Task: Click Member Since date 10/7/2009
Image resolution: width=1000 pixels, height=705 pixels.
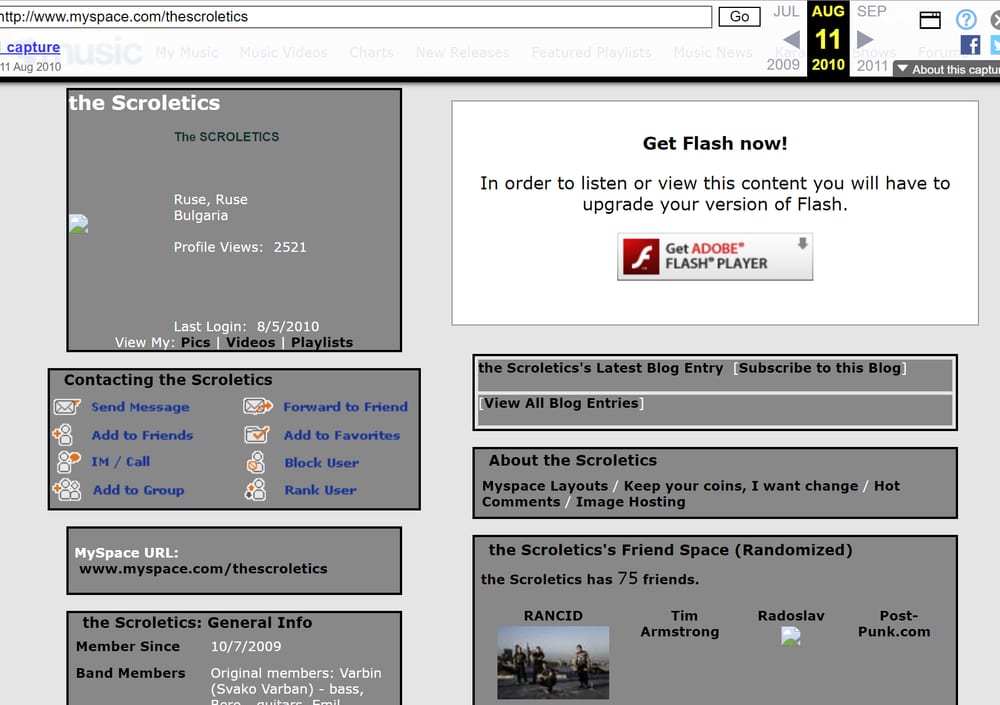Action: click(246, 646)
